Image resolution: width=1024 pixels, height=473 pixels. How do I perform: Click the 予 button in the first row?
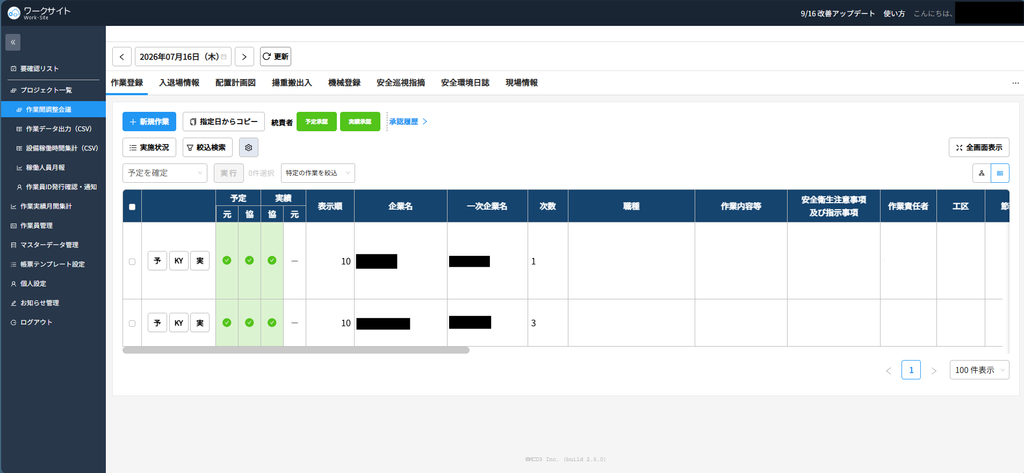[157, 261]
